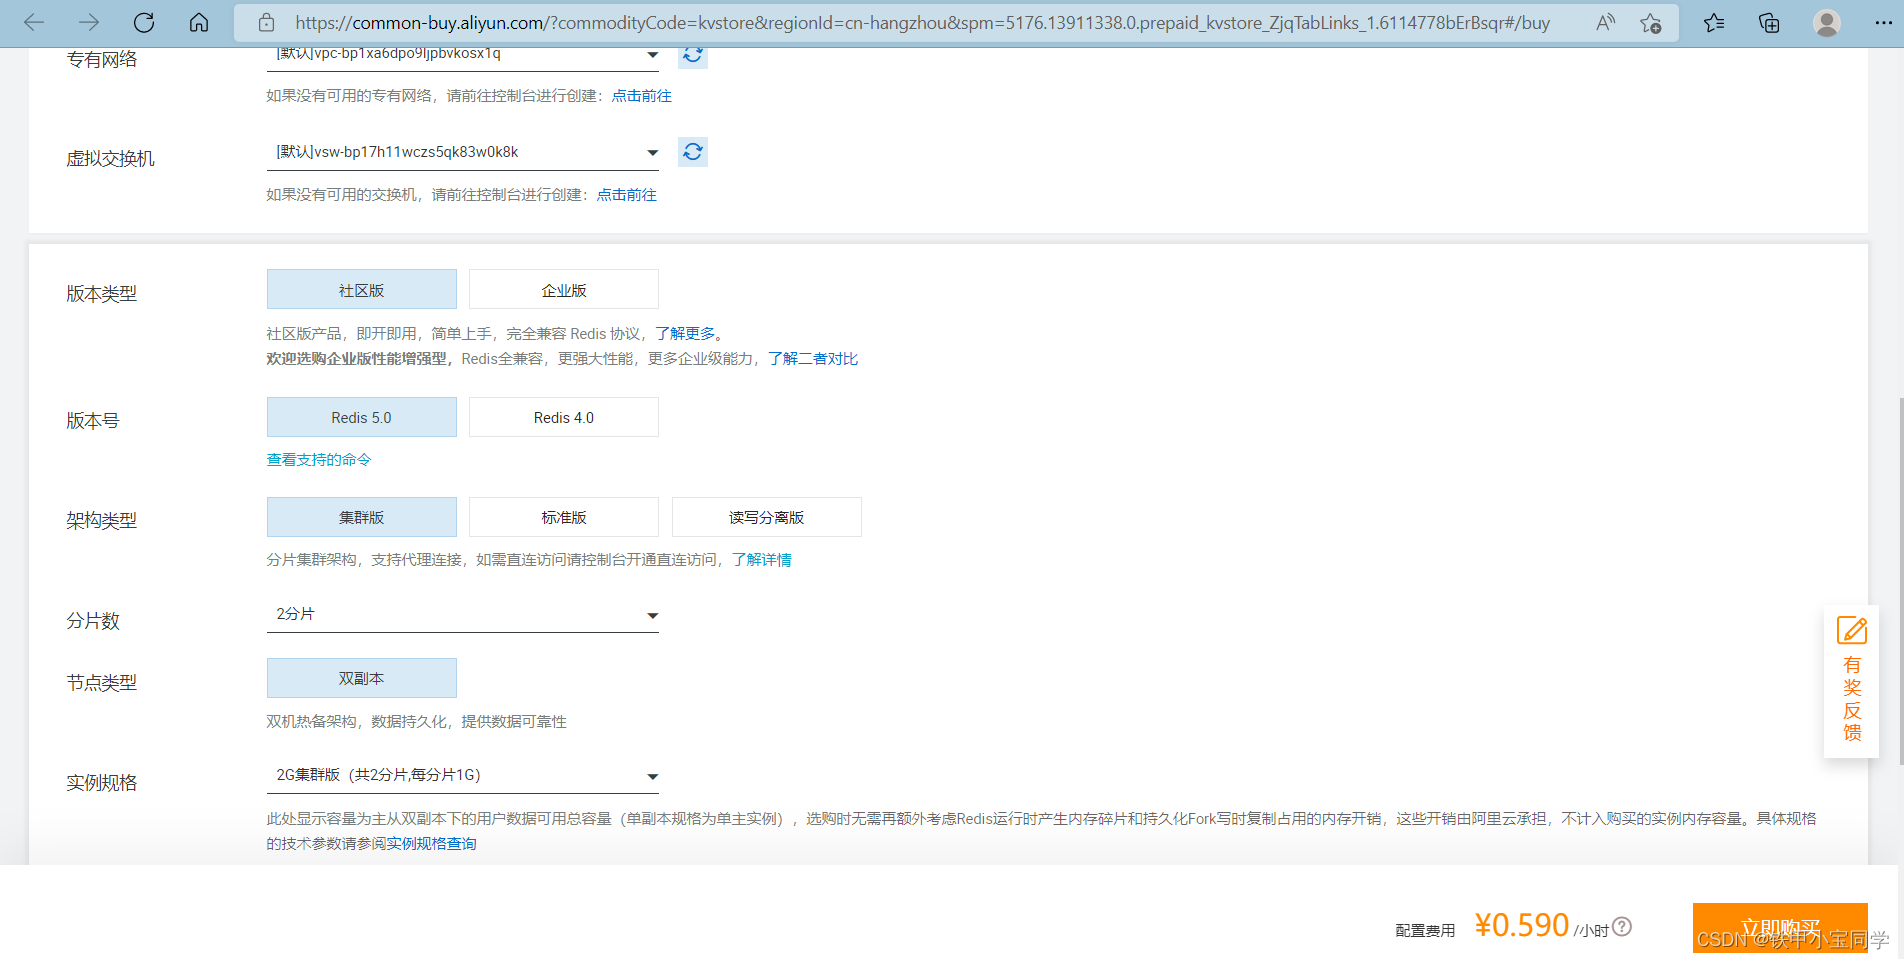The image size is (1904, 959).
Task: Click 点击前往 link for 专有网络
Action: point(642,96)
